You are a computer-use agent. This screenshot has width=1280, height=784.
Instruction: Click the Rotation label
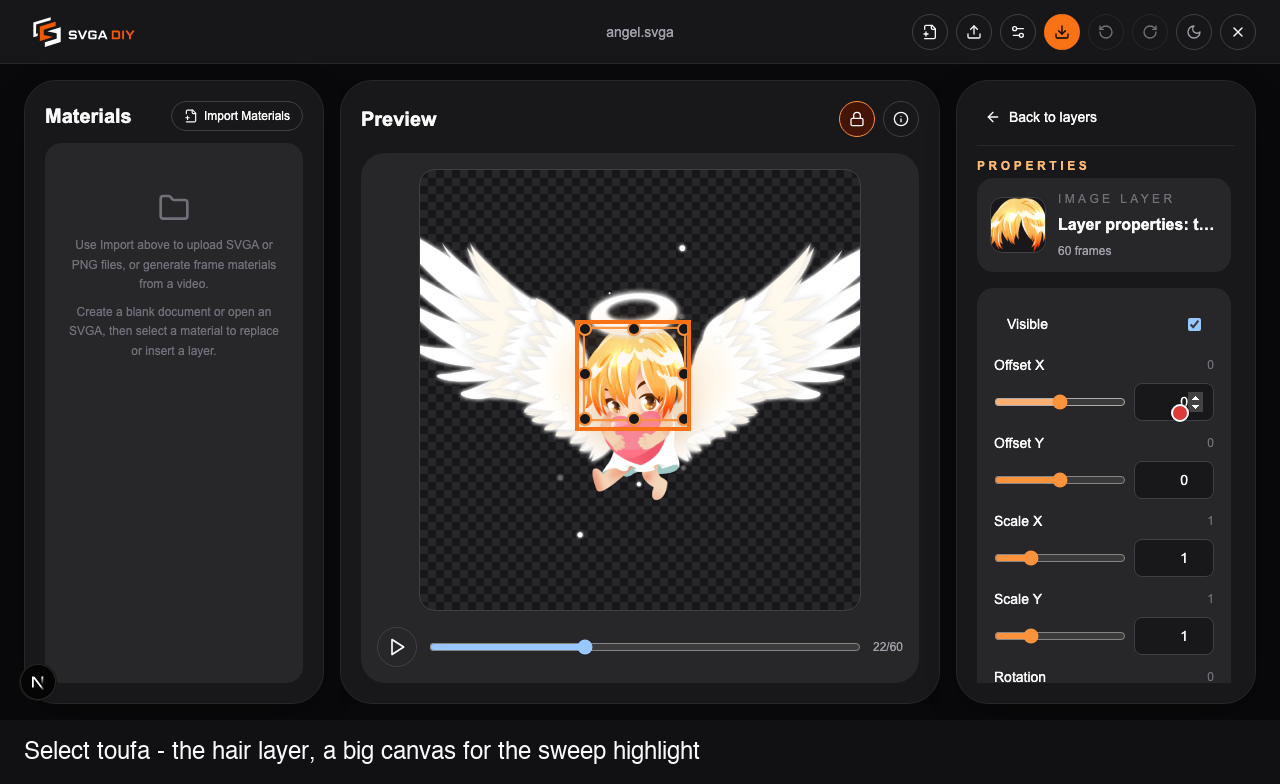coord(1020,677)
